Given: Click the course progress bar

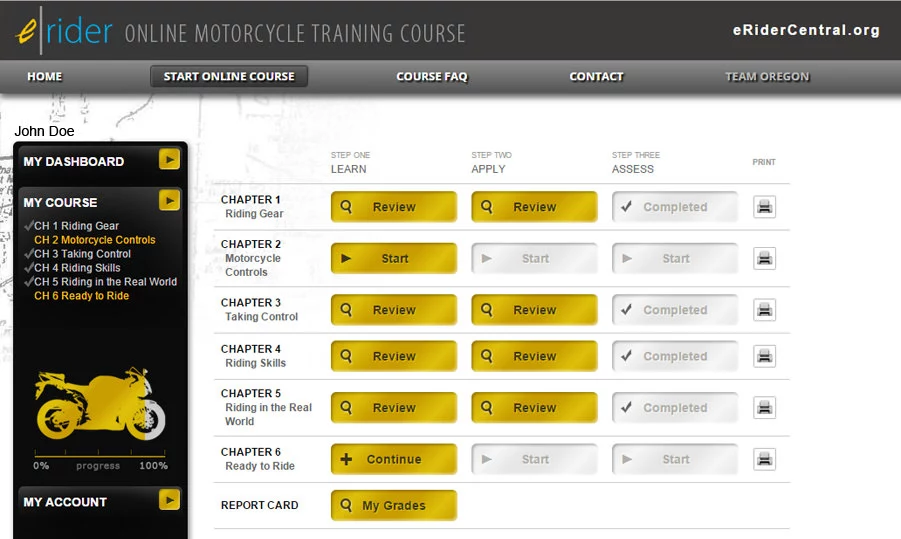Looking at the screenshot, I should coord(100,457).
